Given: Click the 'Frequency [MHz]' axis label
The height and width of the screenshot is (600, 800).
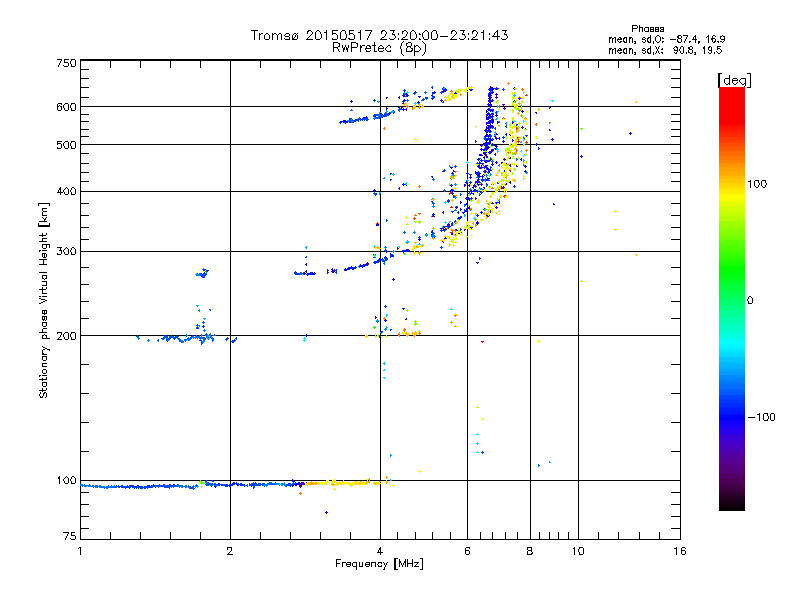Looking at the screenshot, I should click(379, 564).
